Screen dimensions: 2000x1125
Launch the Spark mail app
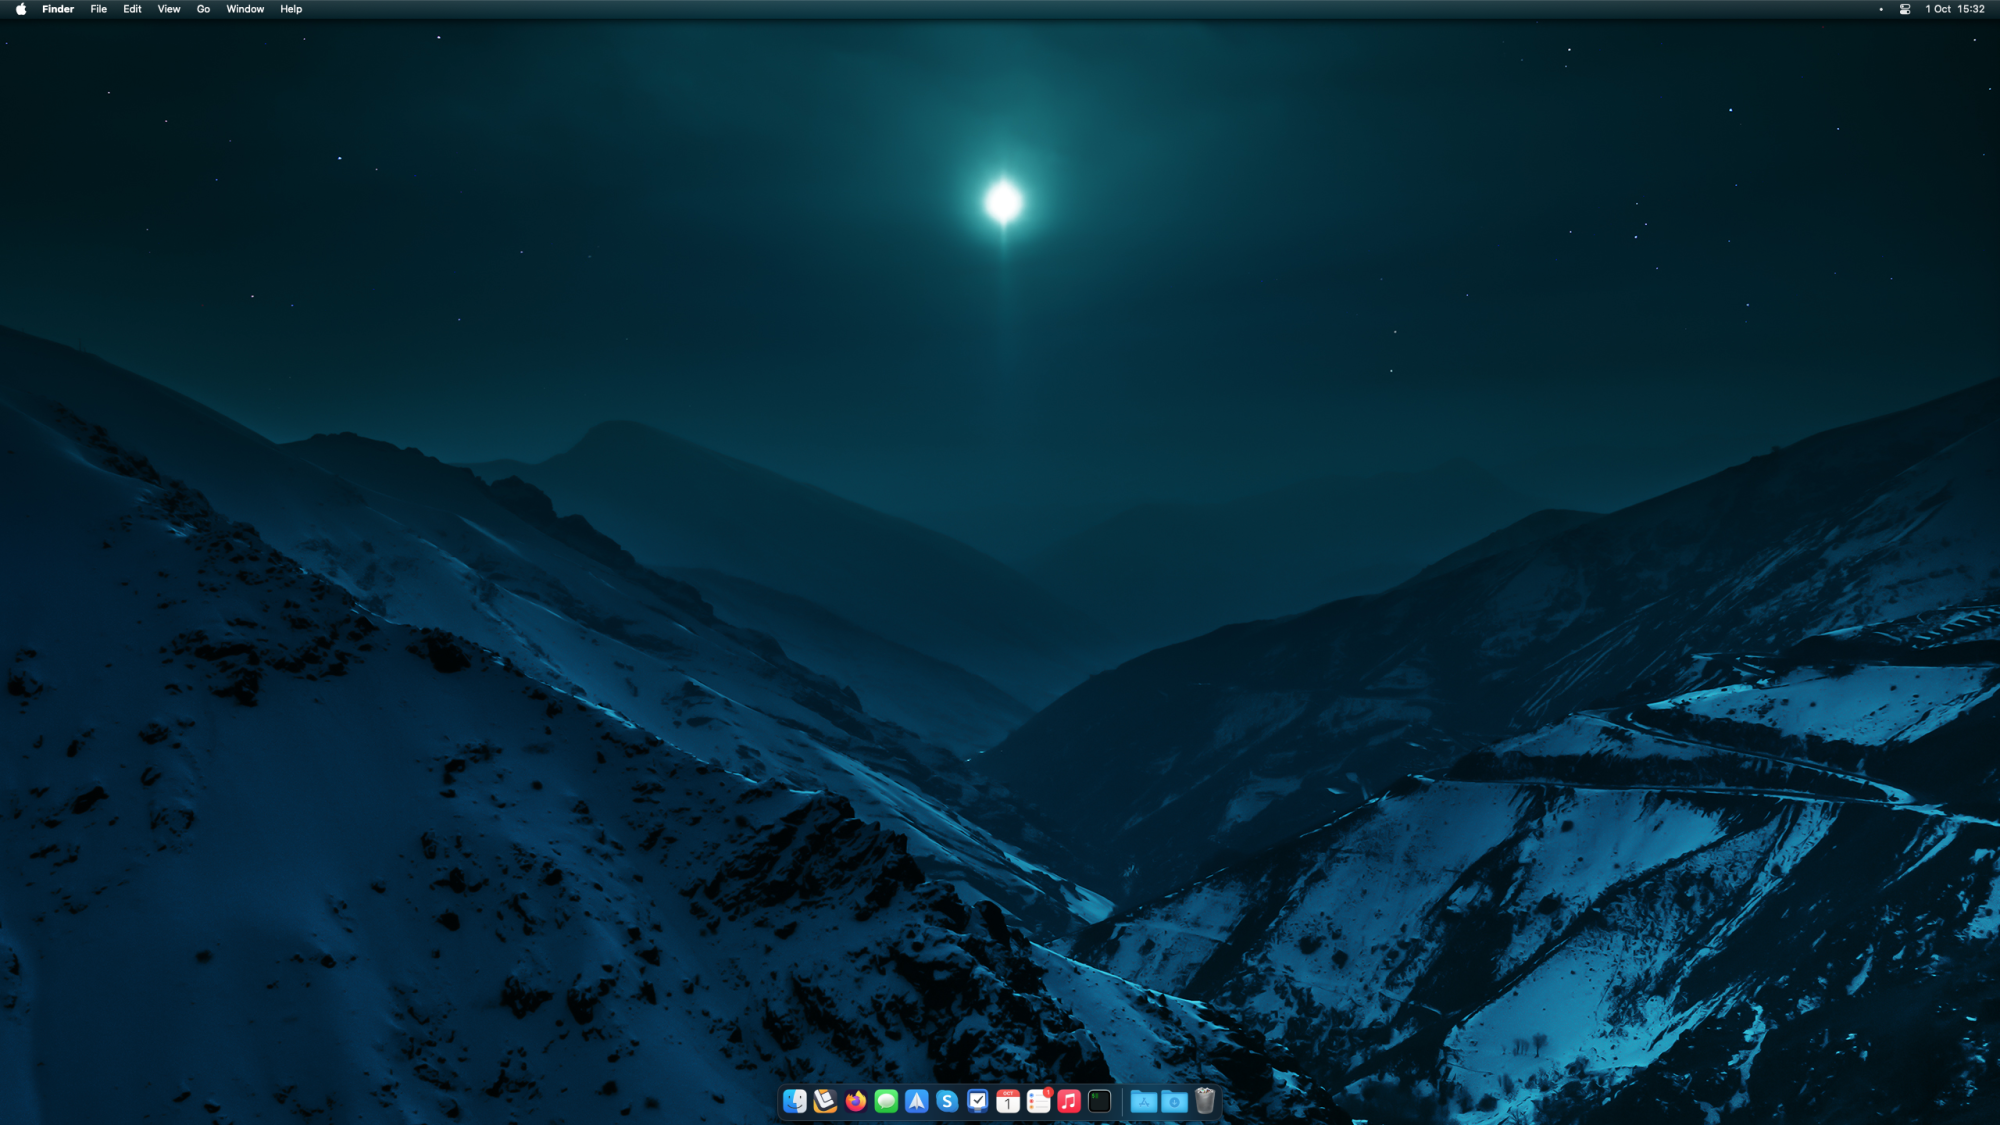pos(917,1101)
